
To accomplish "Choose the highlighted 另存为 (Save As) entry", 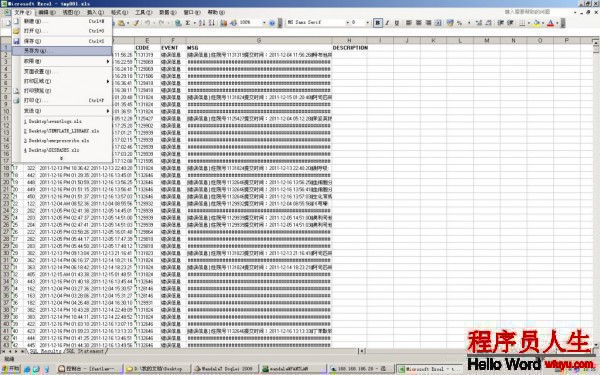I will [62, 51].
